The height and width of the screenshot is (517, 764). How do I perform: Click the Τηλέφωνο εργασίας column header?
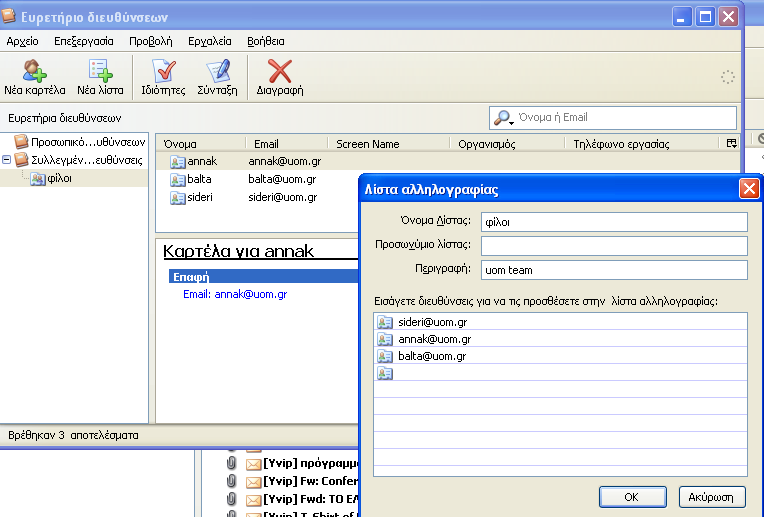coord(642,144)
